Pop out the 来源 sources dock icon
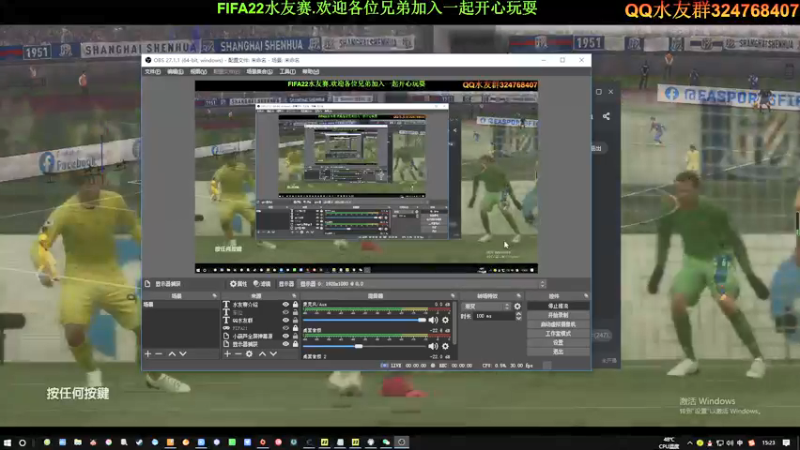The image size is (800, 450). pos(294,296)
